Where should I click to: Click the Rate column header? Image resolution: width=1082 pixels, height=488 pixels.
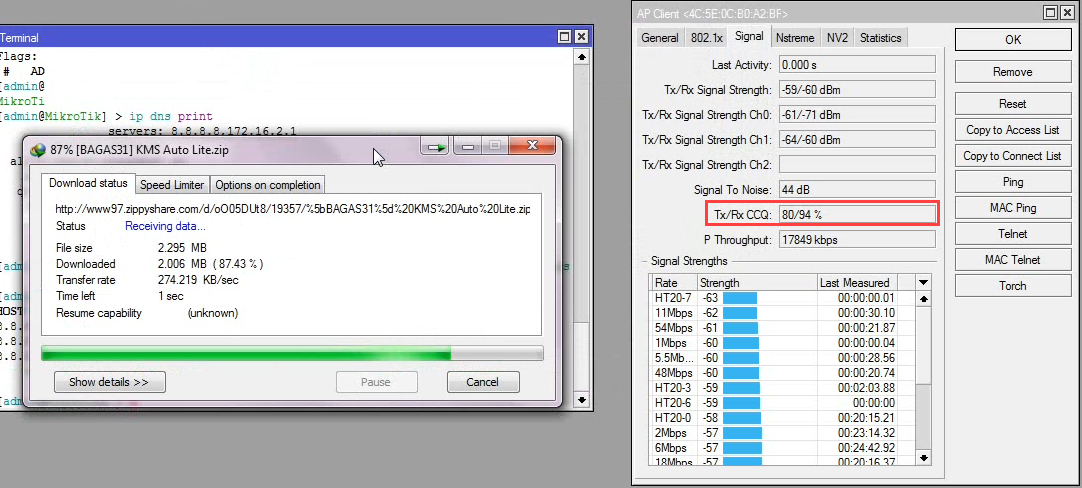[x=673, y=283]
